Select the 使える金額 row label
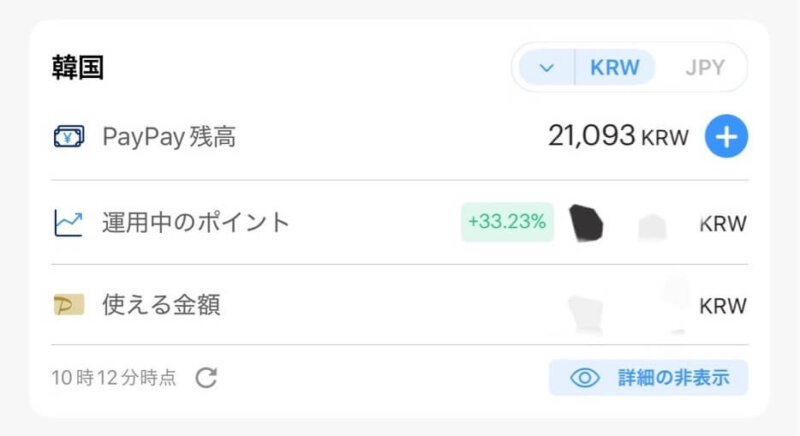The image size is (800, 436). pos(161,305)
